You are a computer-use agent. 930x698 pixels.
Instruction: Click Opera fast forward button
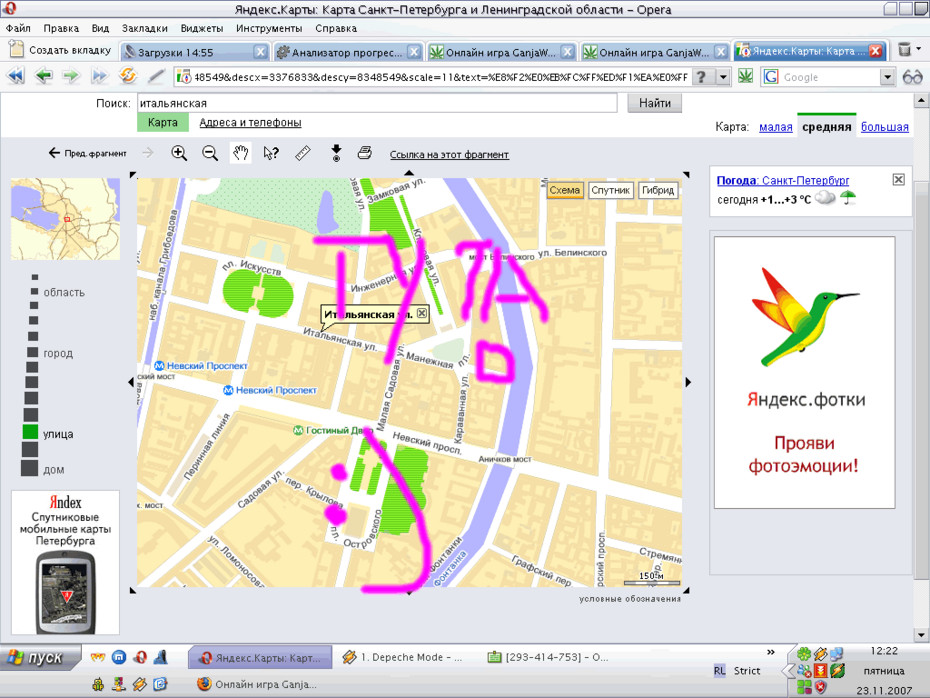[x=98, y=76]
